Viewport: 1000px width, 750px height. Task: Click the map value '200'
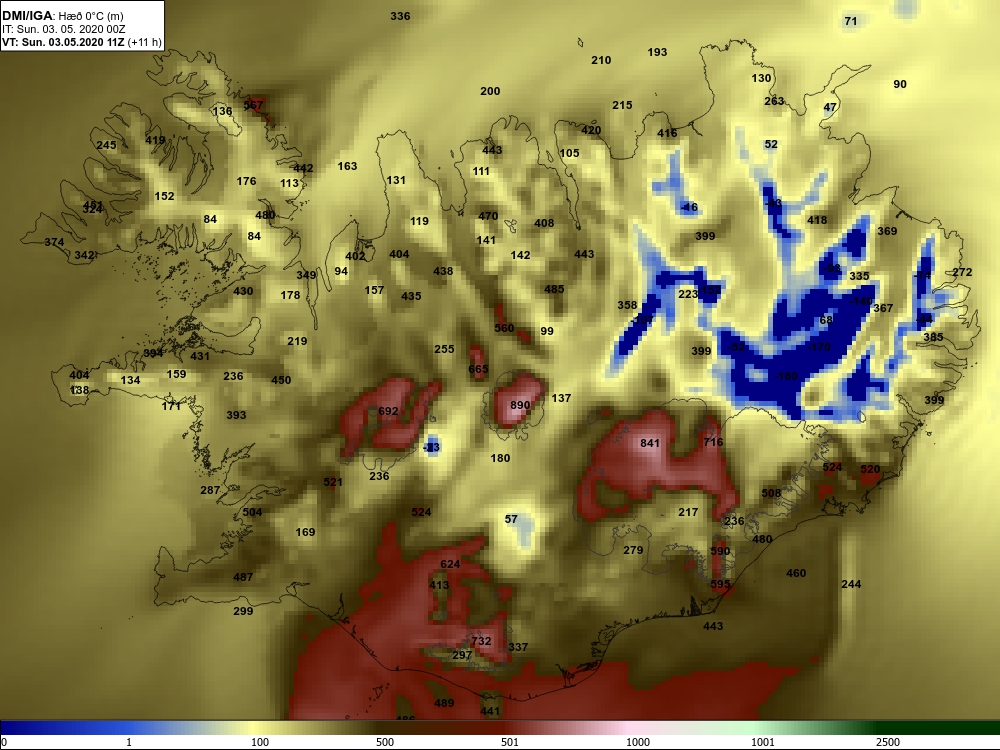pos(490,91)
